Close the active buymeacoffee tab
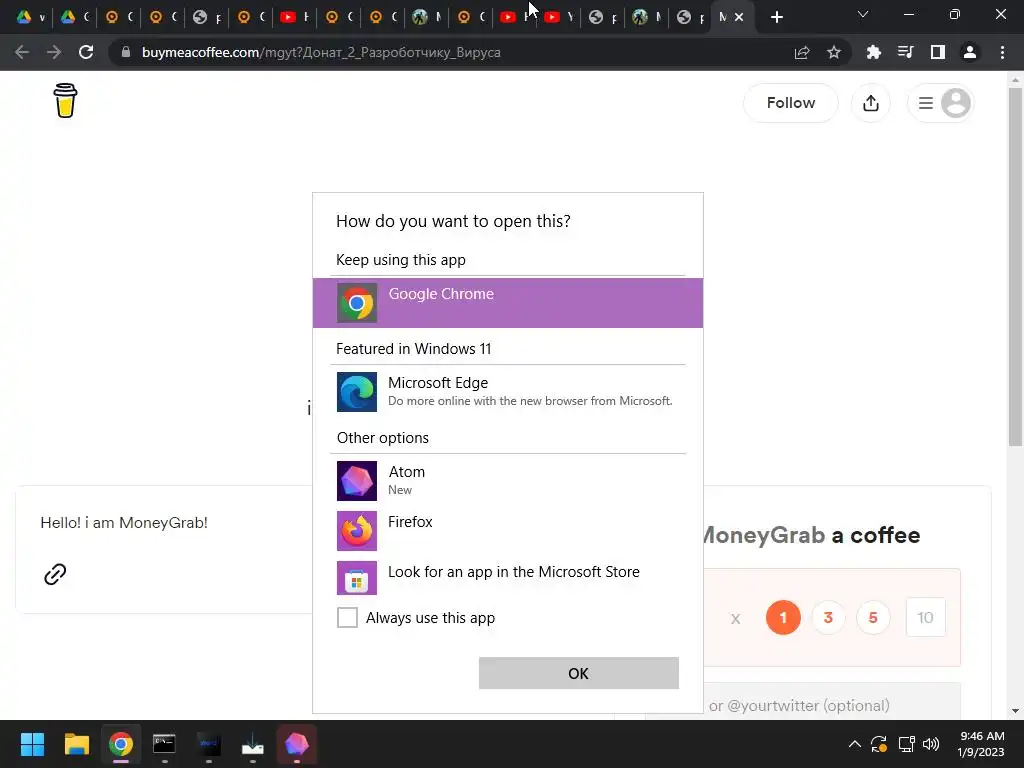This screenshot has height=768, width=1024. point(739,18)
